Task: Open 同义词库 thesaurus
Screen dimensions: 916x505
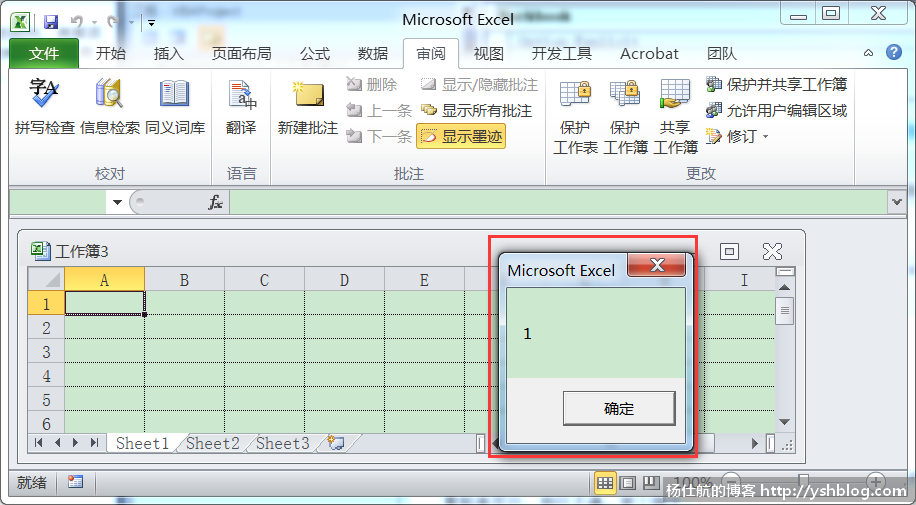Action: coord(175,107)
